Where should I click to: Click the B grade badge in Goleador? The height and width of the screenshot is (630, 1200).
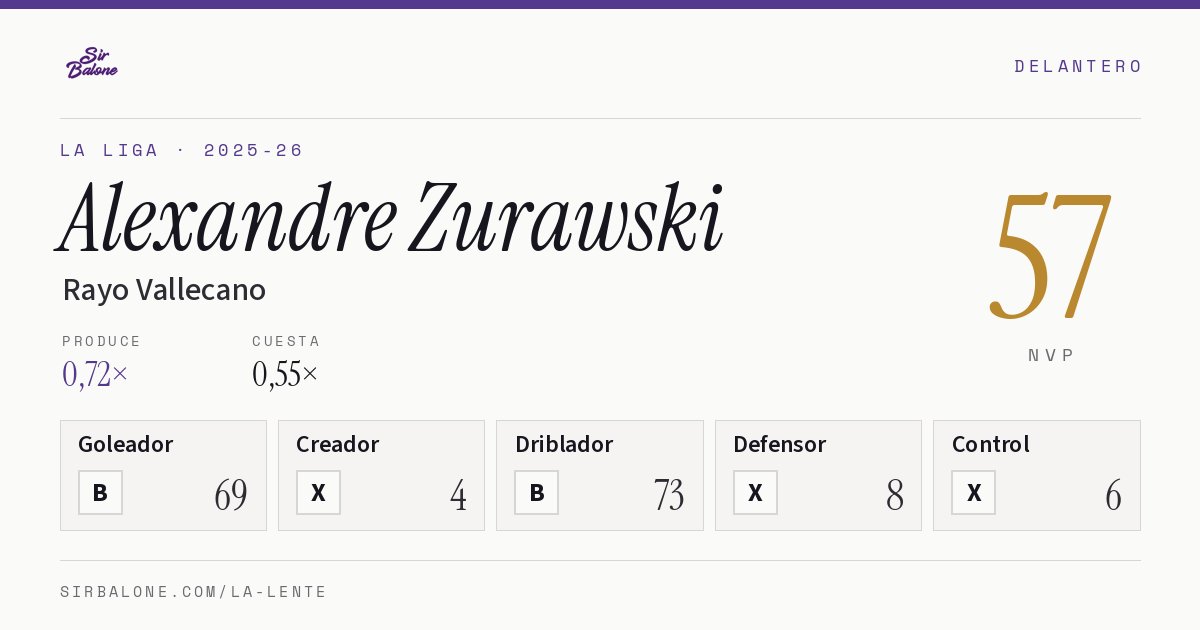click(100, 492)
